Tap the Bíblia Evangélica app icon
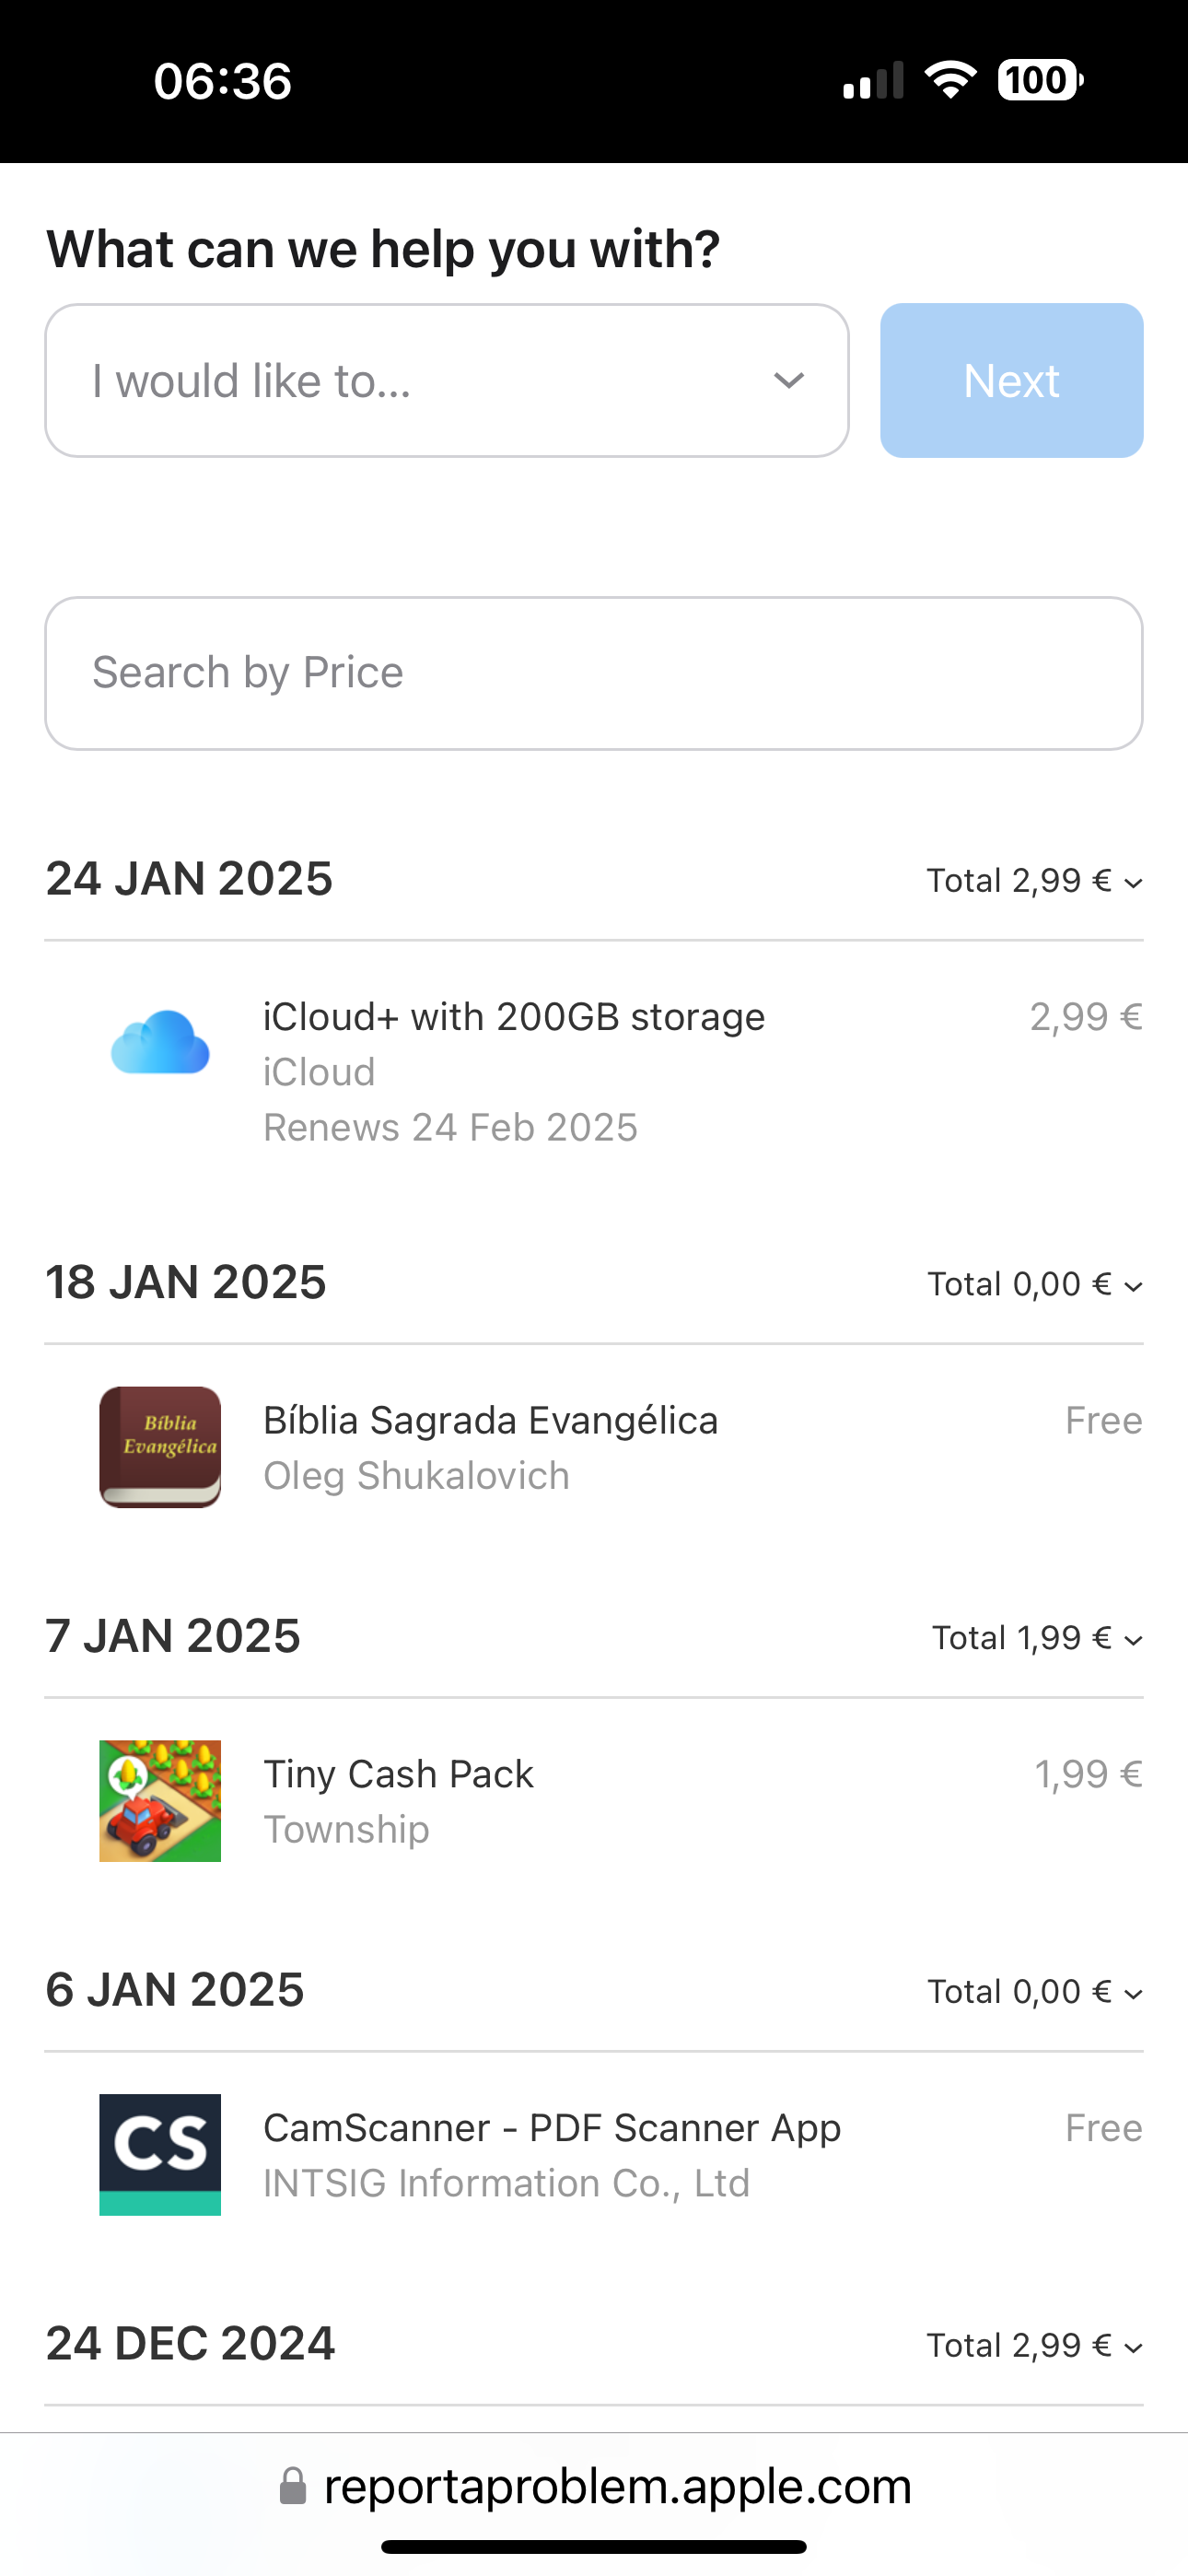This screenshot has width=1188, height=2576. point(160,1446)
